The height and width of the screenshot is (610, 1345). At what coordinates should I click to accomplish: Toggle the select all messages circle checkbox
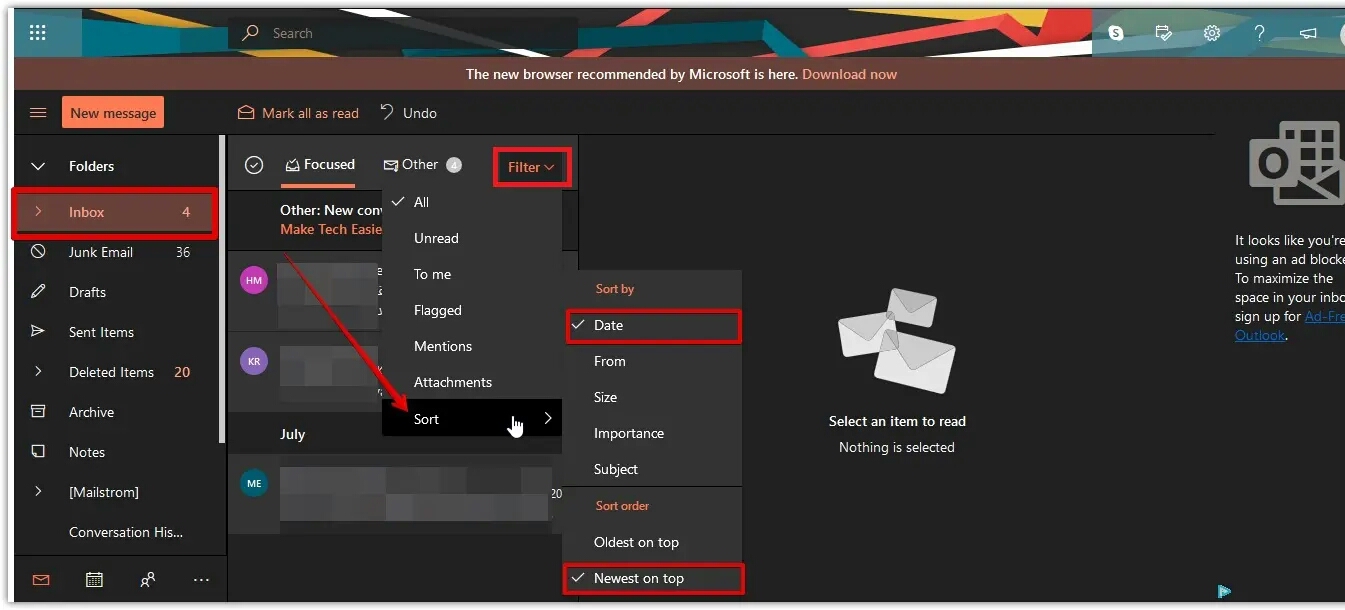254,165
